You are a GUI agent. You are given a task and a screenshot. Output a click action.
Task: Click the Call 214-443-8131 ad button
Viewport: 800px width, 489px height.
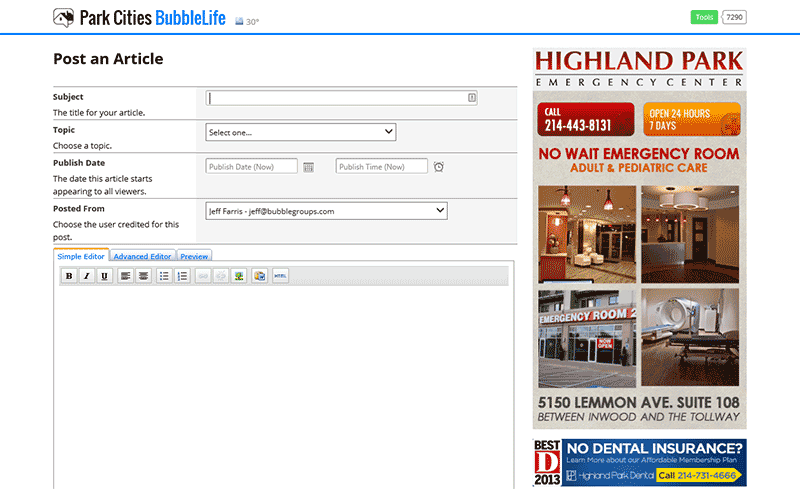(x=586, y=119)
